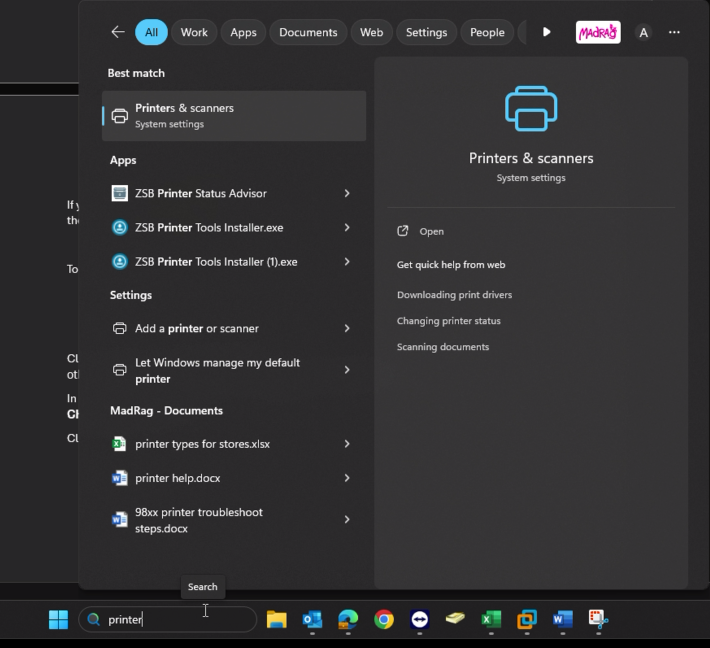Switch to the Settings filter tab
Image resolution: width=710 pixels, height=648 pixels.
click(x=426, y=32)
